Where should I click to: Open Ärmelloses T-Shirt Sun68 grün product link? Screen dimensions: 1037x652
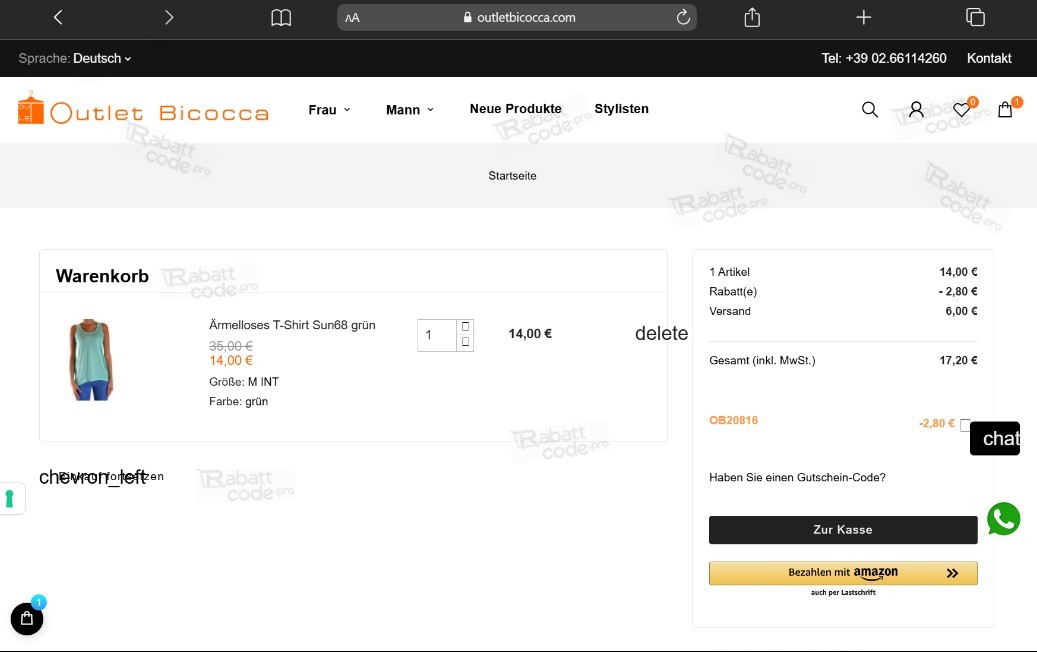click(x=292, y=325)
